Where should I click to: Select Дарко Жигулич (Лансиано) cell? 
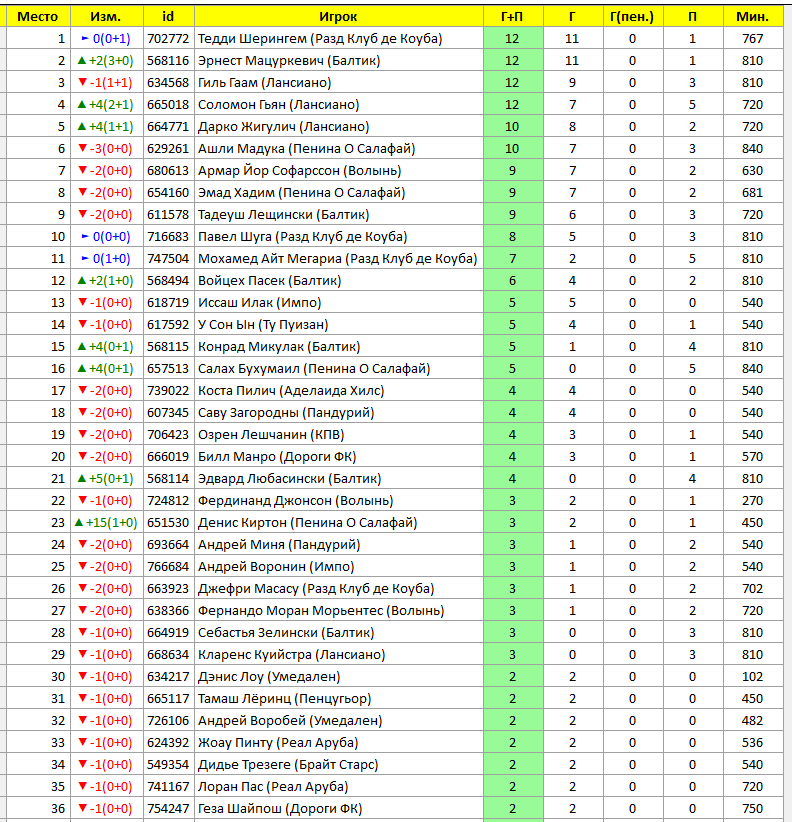pyautogui.click(x=339, y=126)
